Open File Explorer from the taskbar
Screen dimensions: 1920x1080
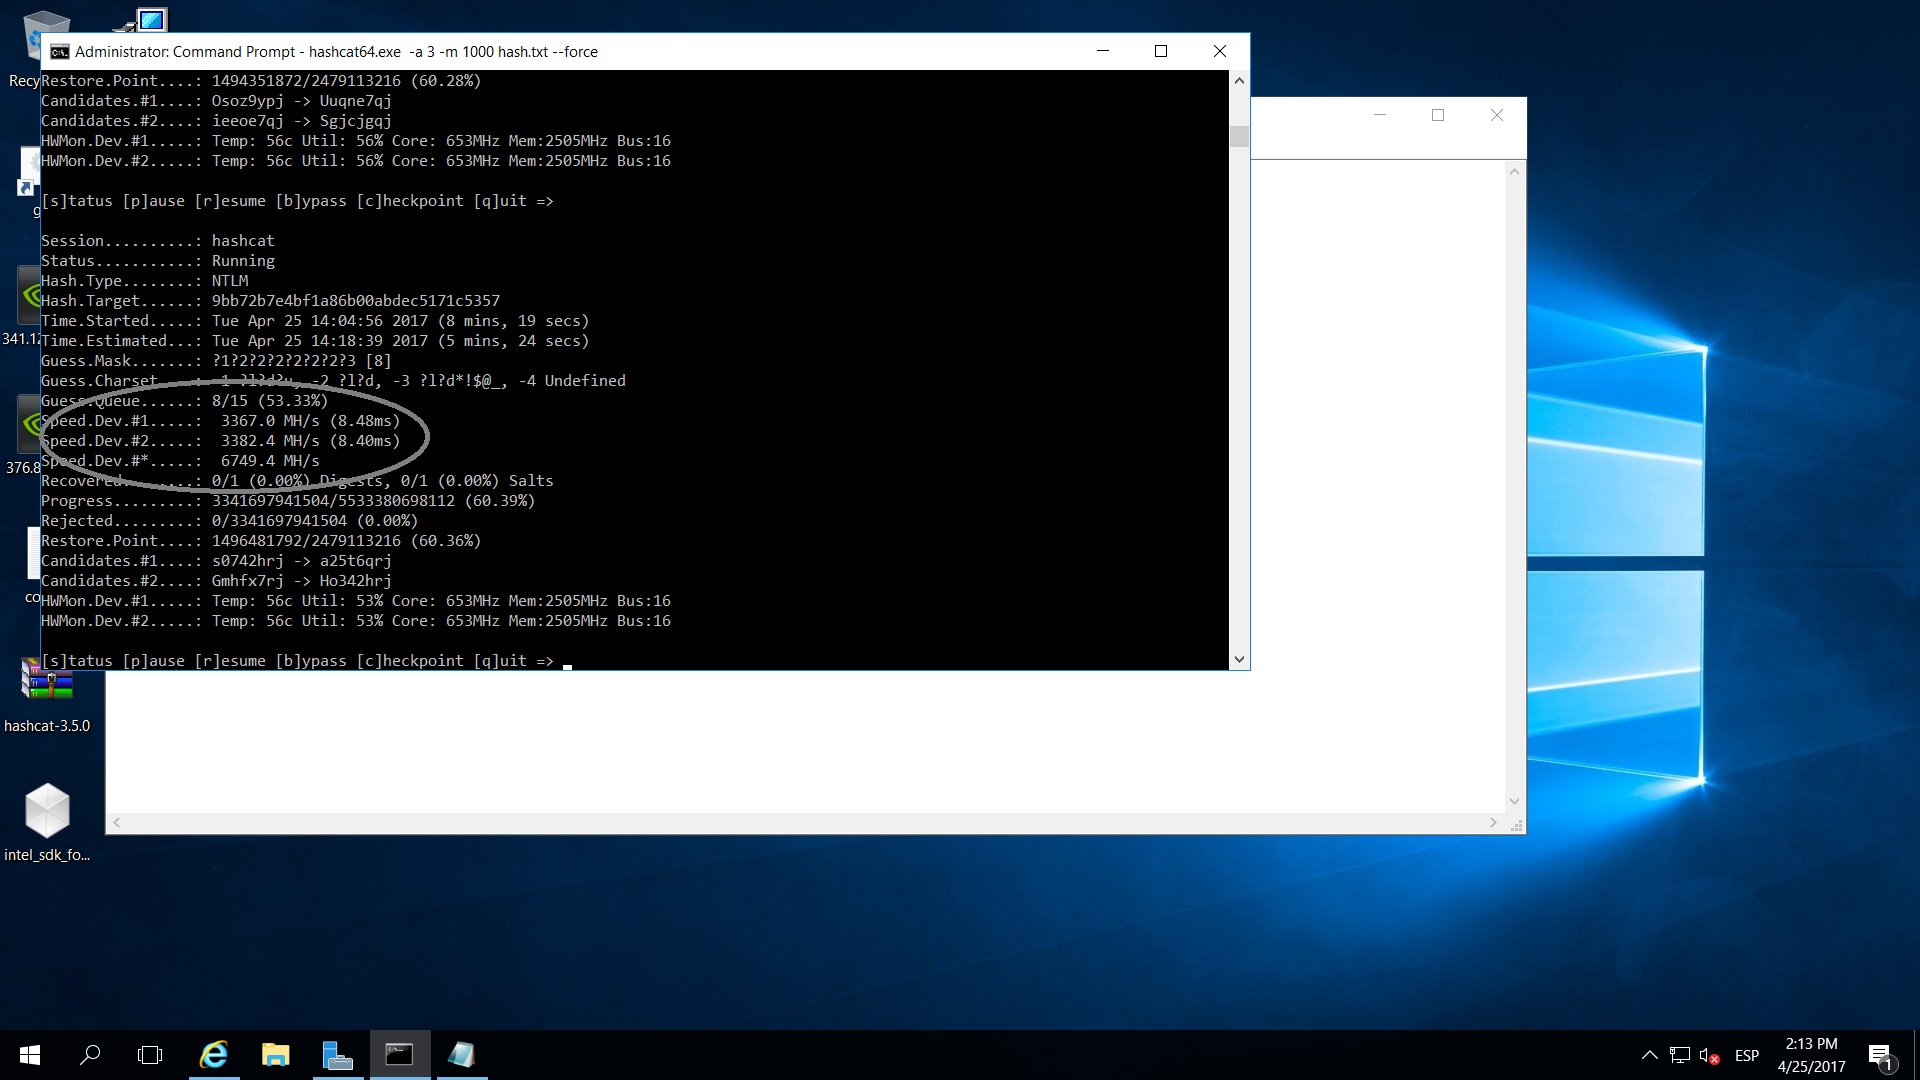pos(275,1055)
